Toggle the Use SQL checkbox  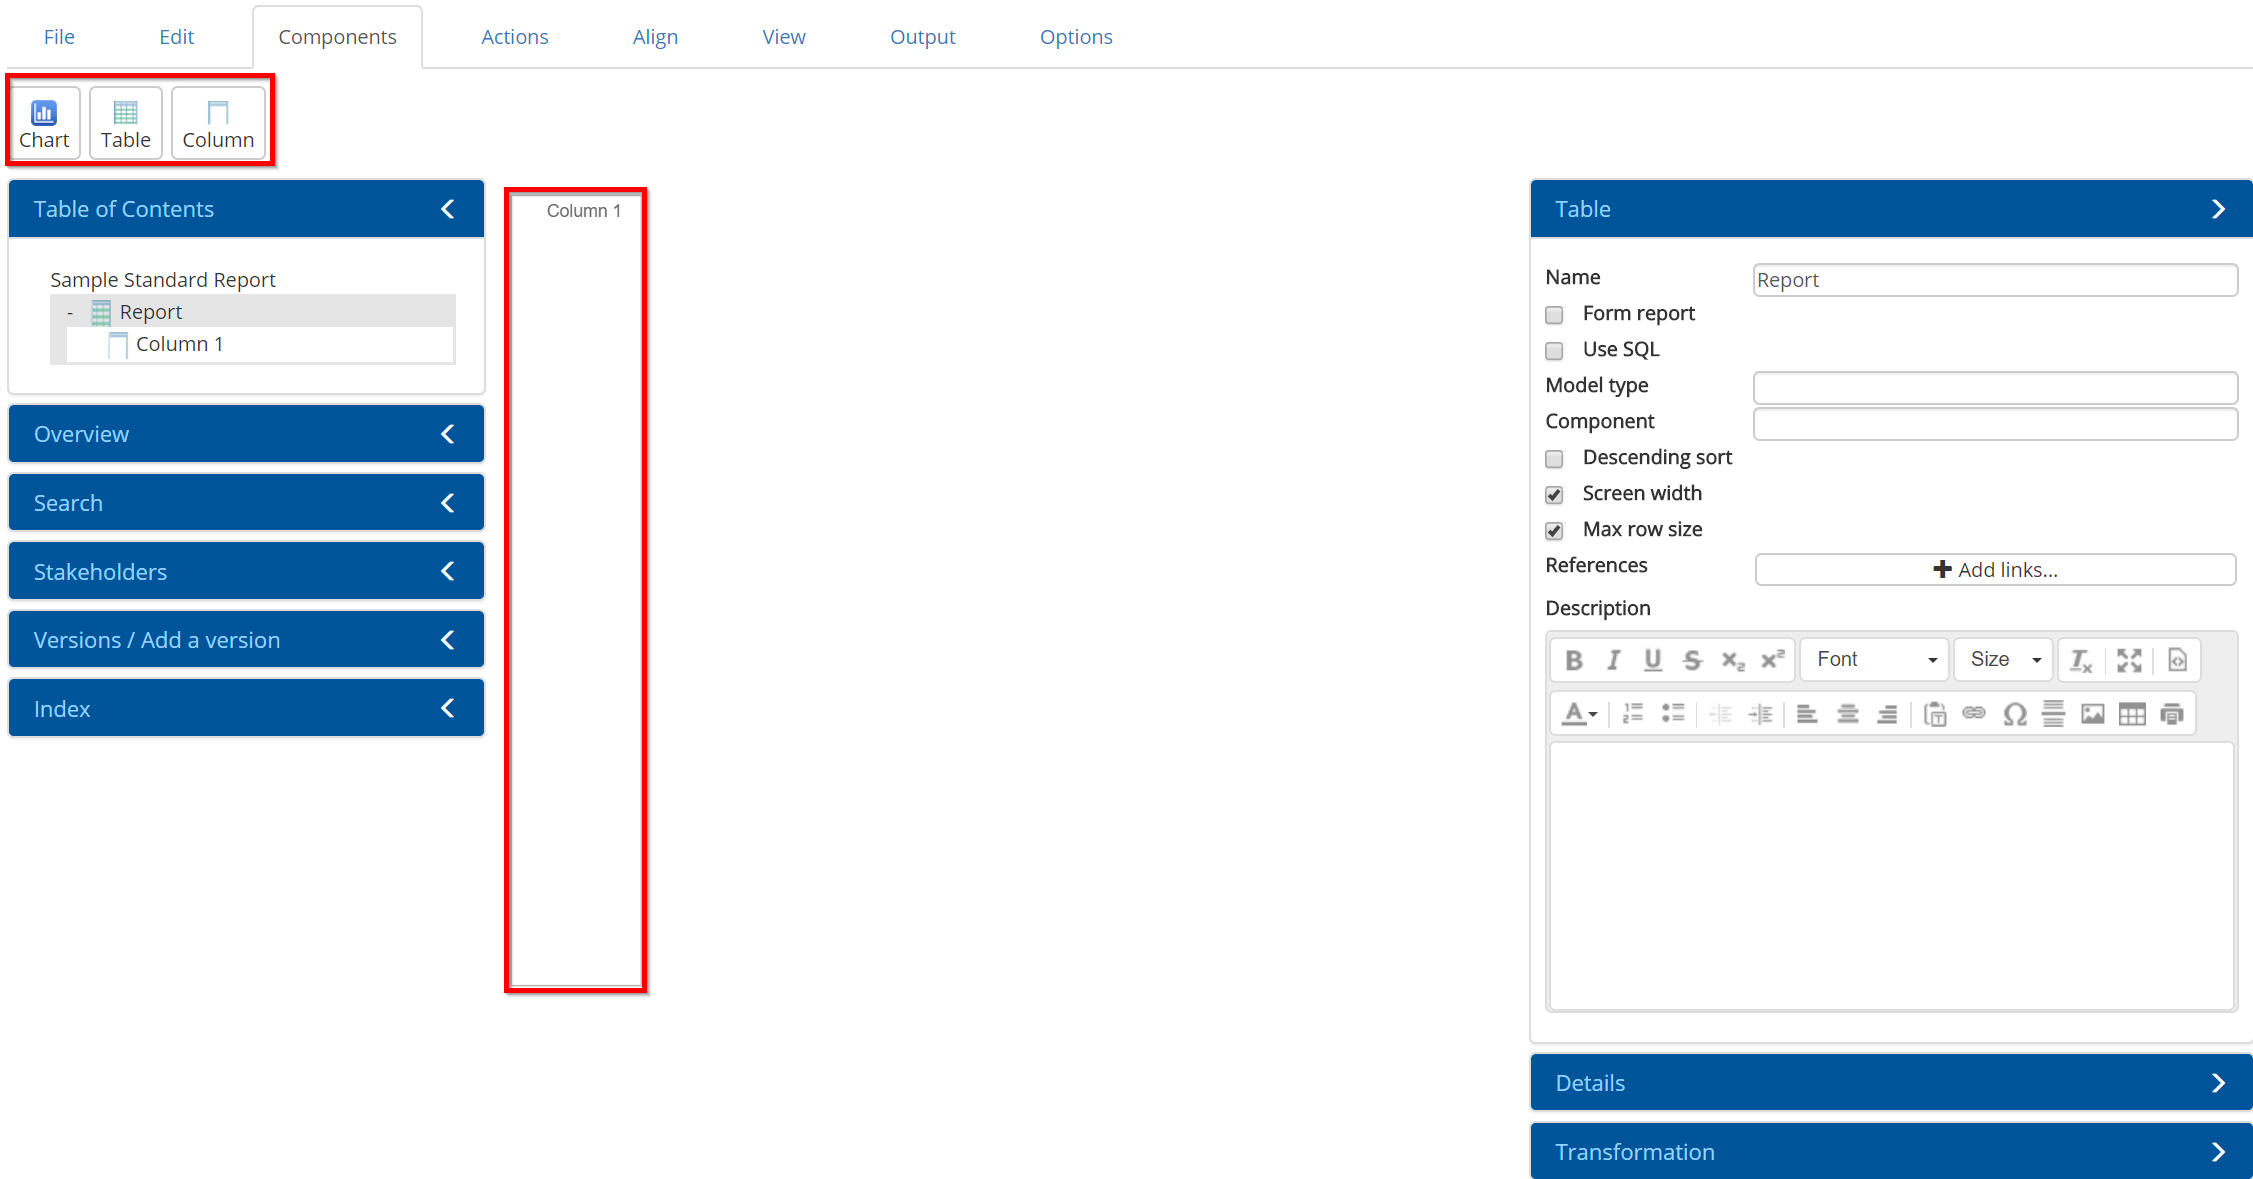pyautogui.click(x=1554, y=351)
